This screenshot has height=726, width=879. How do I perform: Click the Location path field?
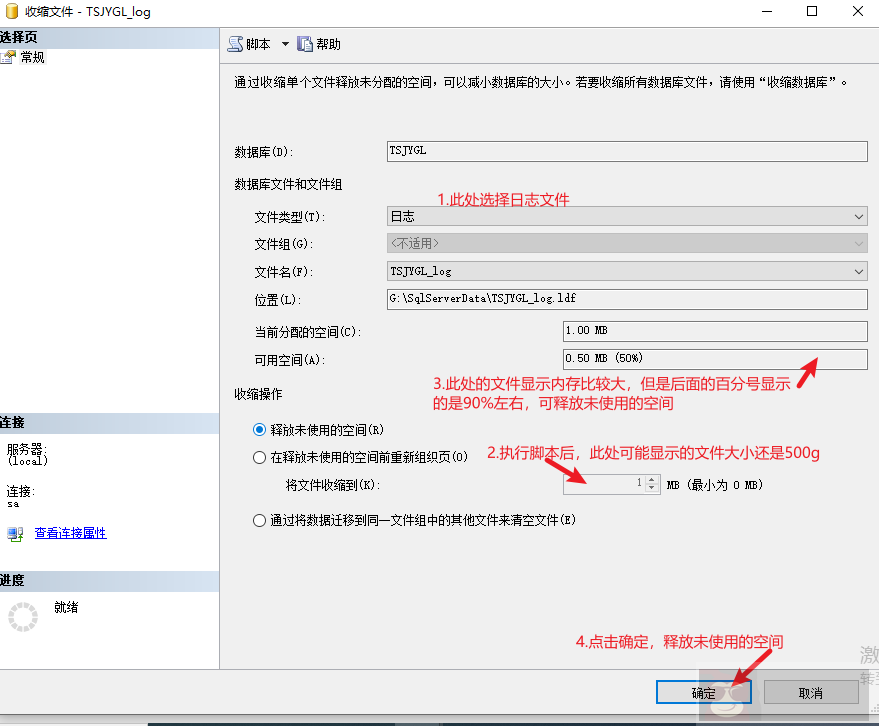(x=626, y=299)
